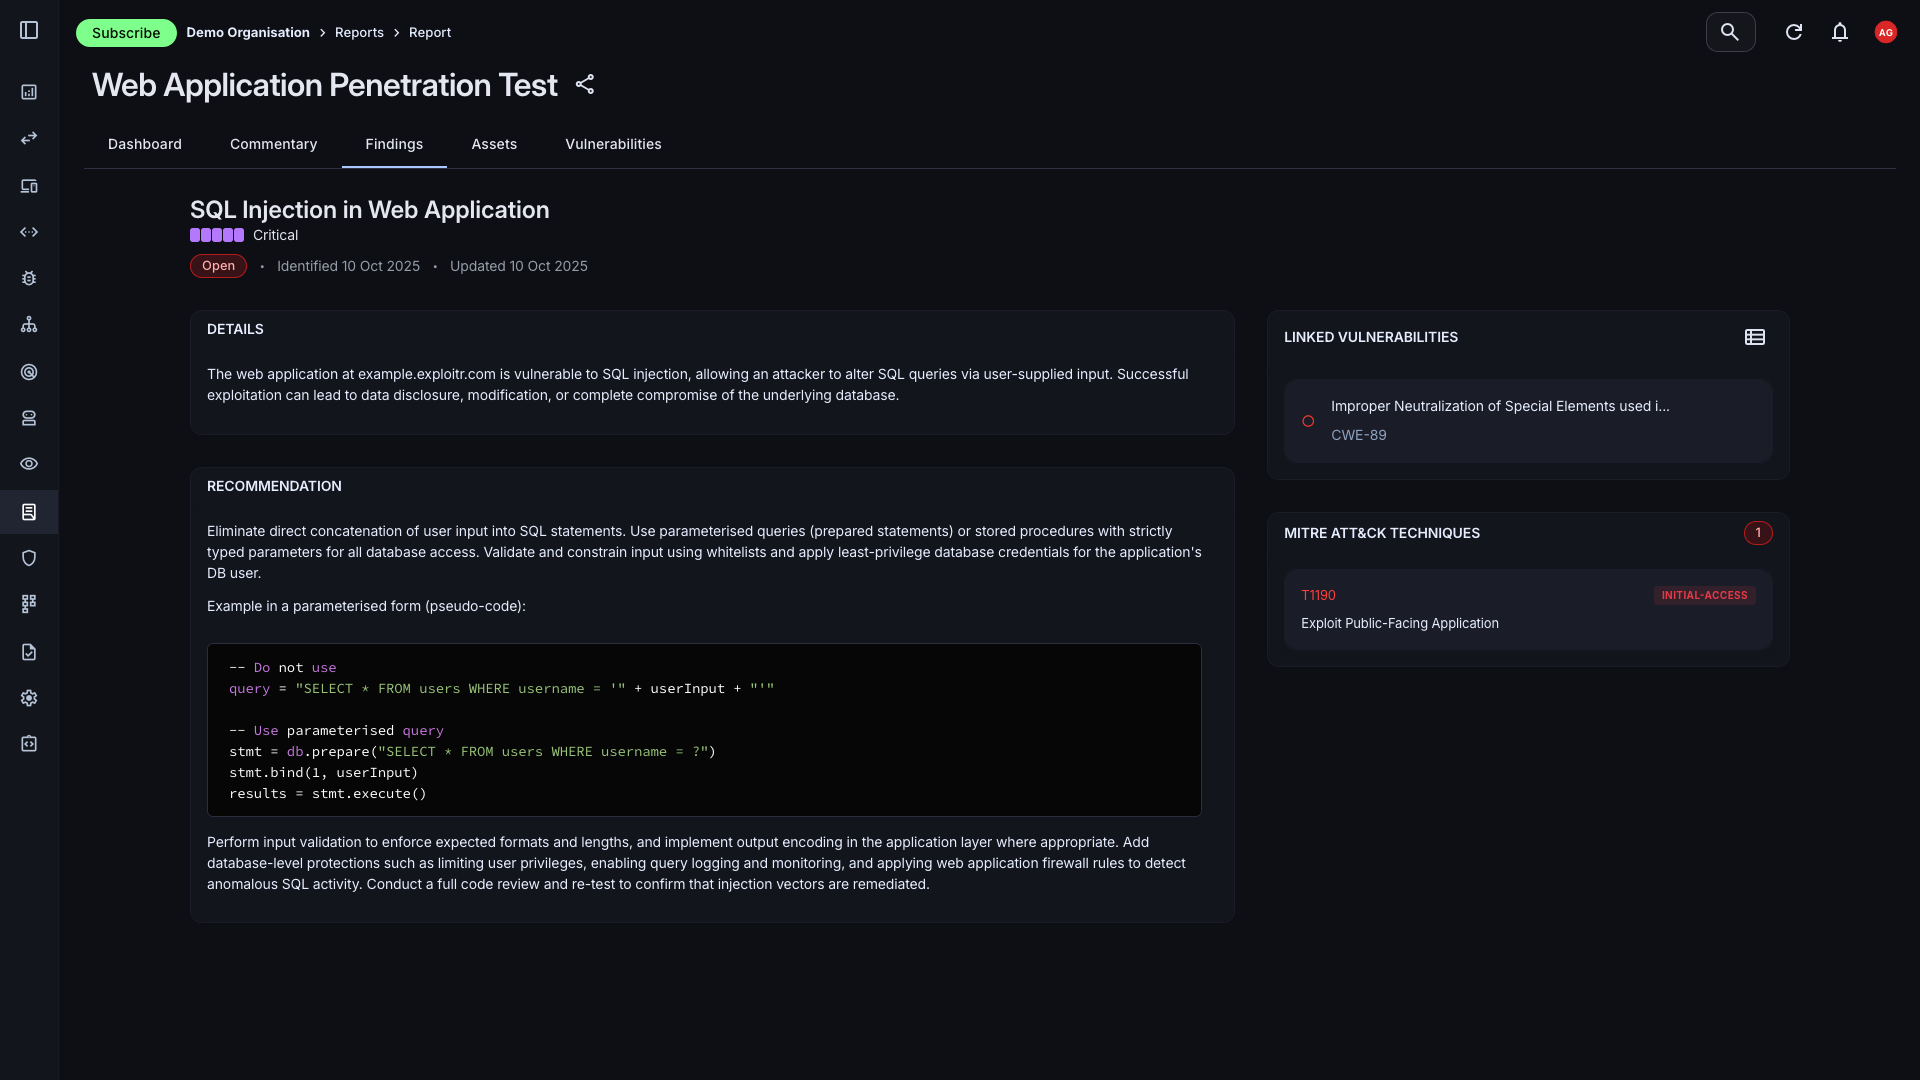The width and height of the screenshot is (1920, 1080).
Task: Click the status circle next to CWE-89 vulnerability
Action: coord(1308,421)
